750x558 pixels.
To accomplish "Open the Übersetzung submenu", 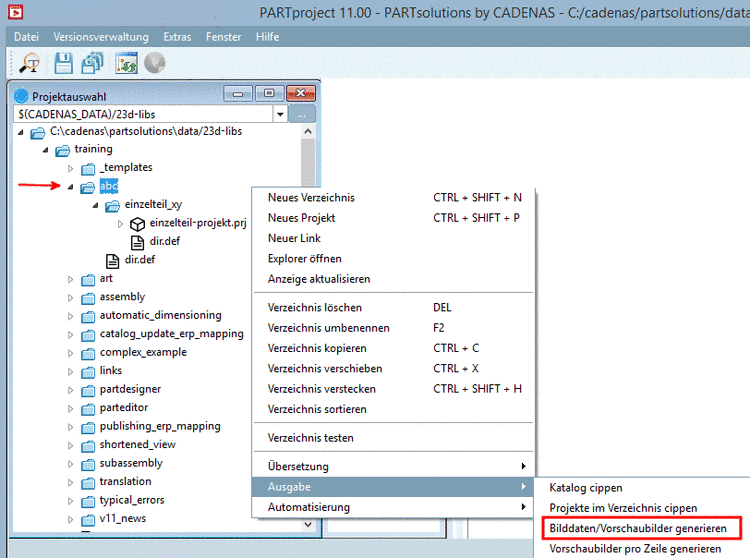I will point(394,466).
